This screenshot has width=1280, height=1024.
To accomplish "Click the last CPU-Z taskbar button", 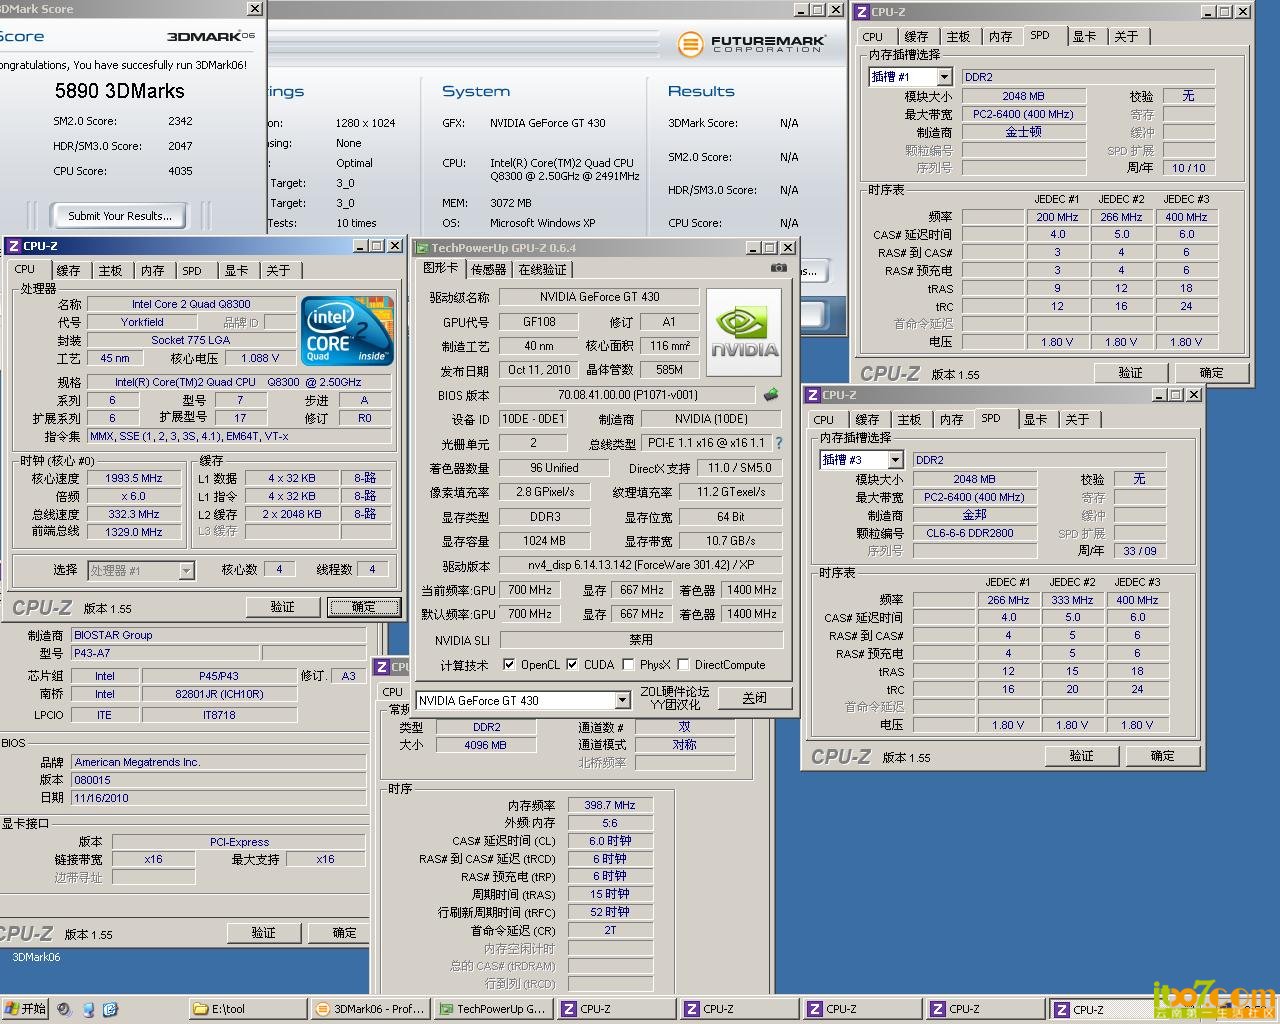I will coord(1109,1009).
